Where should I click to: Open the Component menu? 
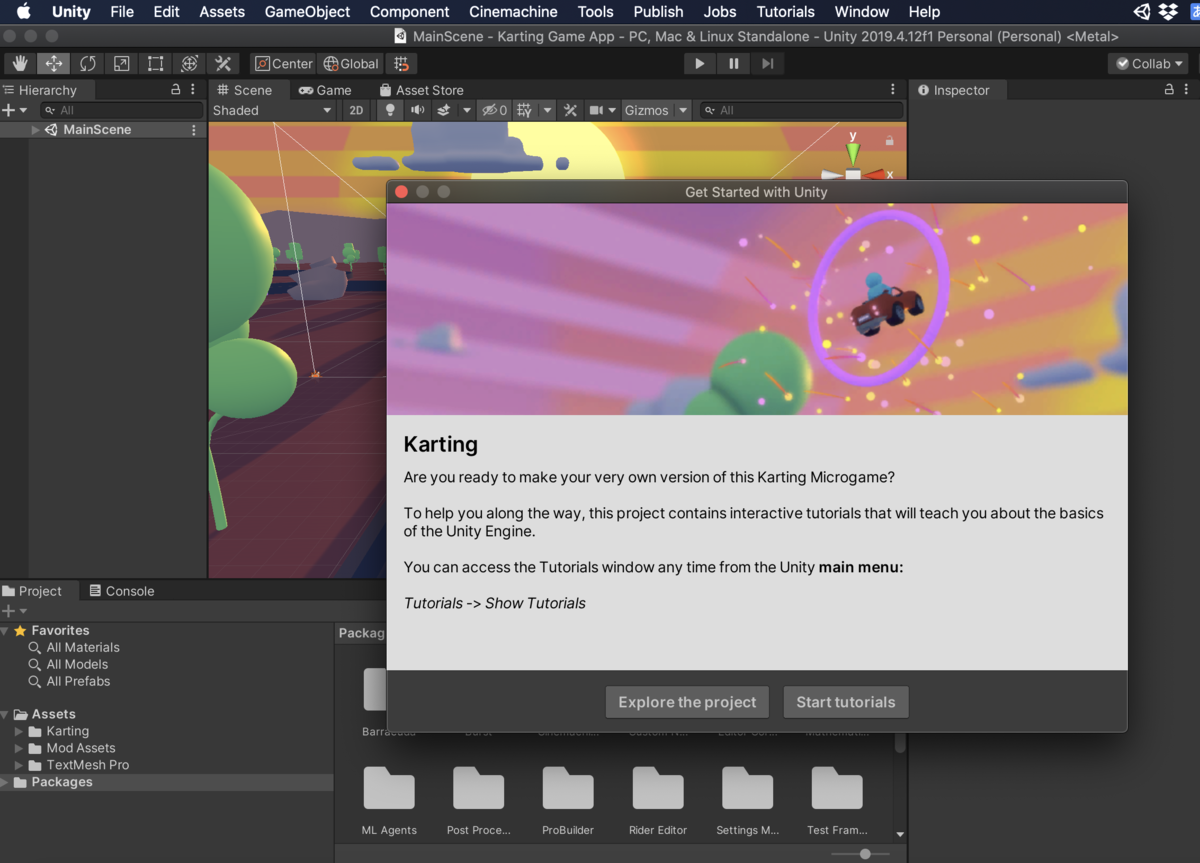[x=410, y=12]
